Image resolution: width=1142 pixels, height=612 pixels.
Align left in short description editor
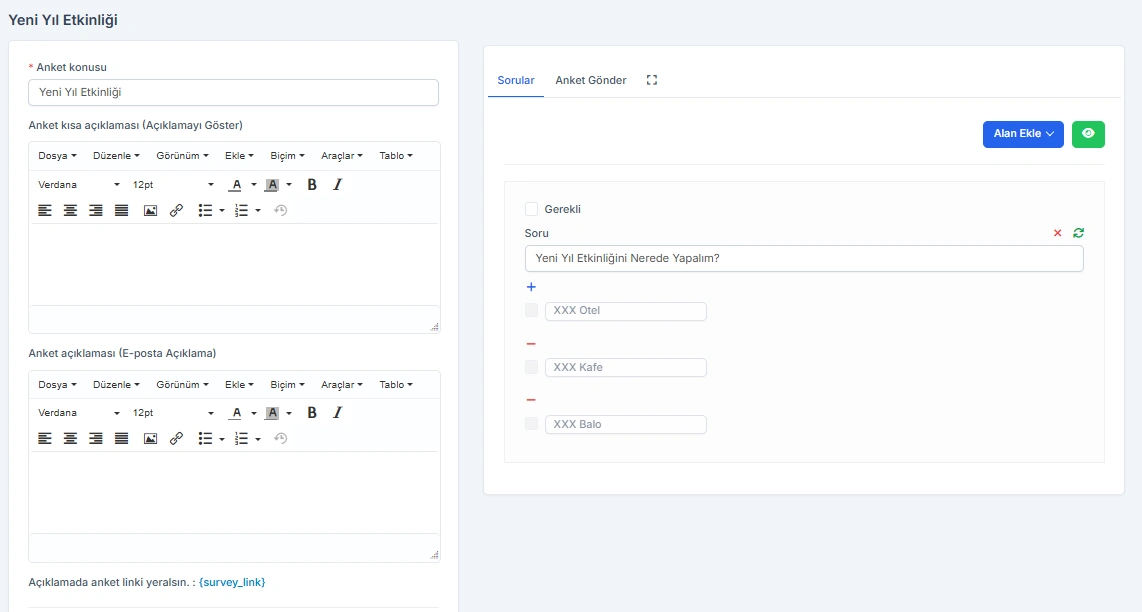tap(45, 211)
